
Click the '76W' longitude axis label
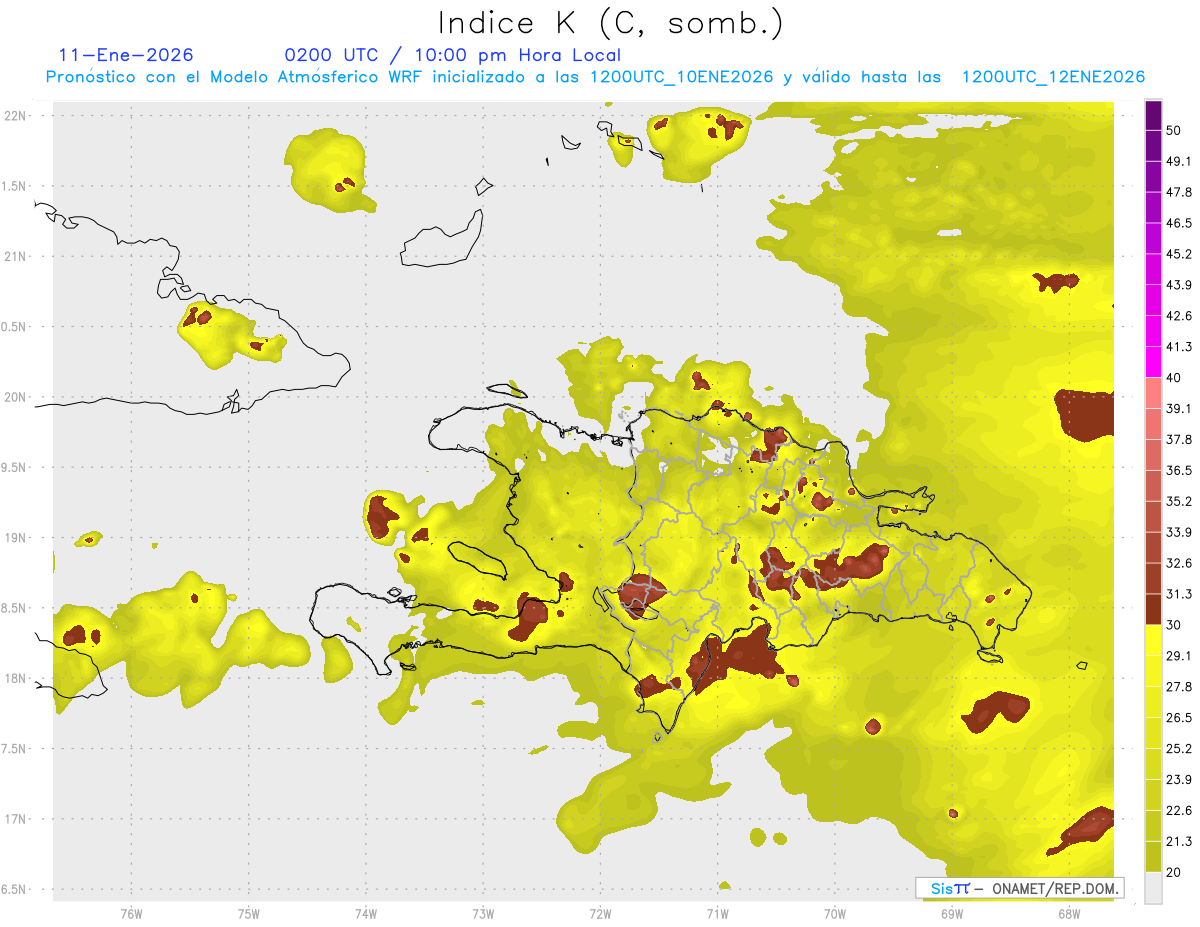[x=131, y=914]
